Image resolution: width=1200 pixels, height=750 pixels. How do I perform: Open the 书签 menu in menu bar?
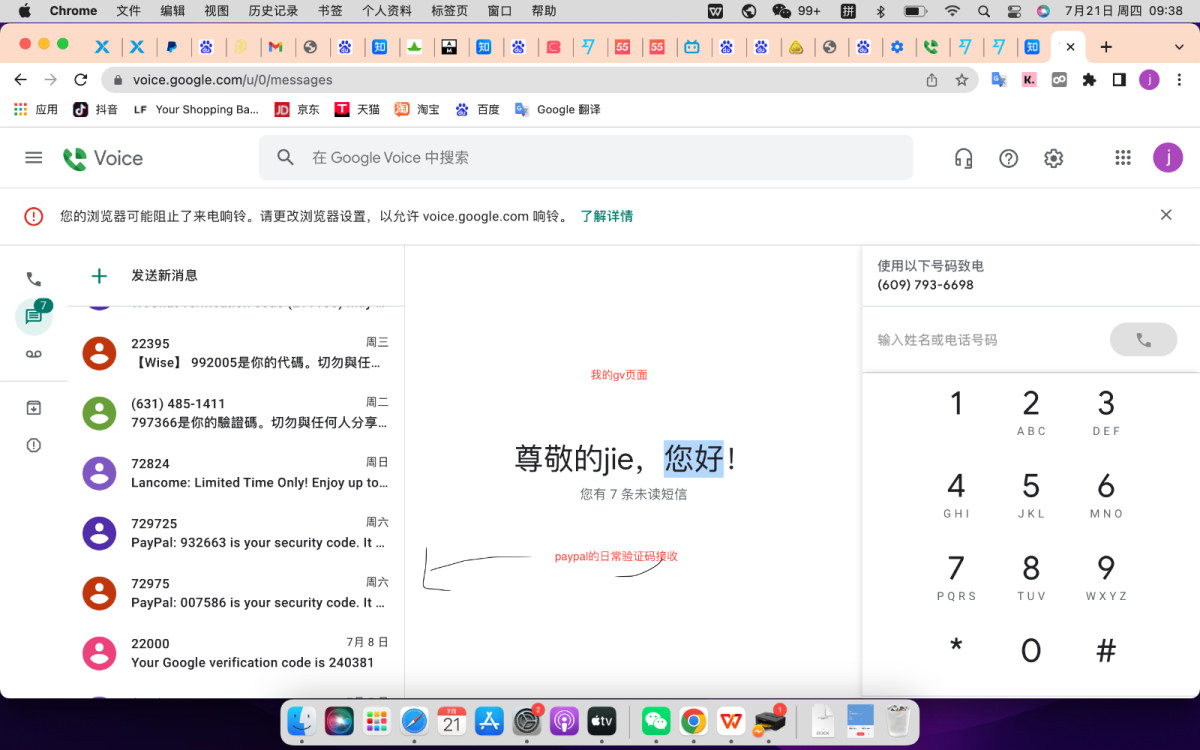pyautogui.click(x=330, y=11)
